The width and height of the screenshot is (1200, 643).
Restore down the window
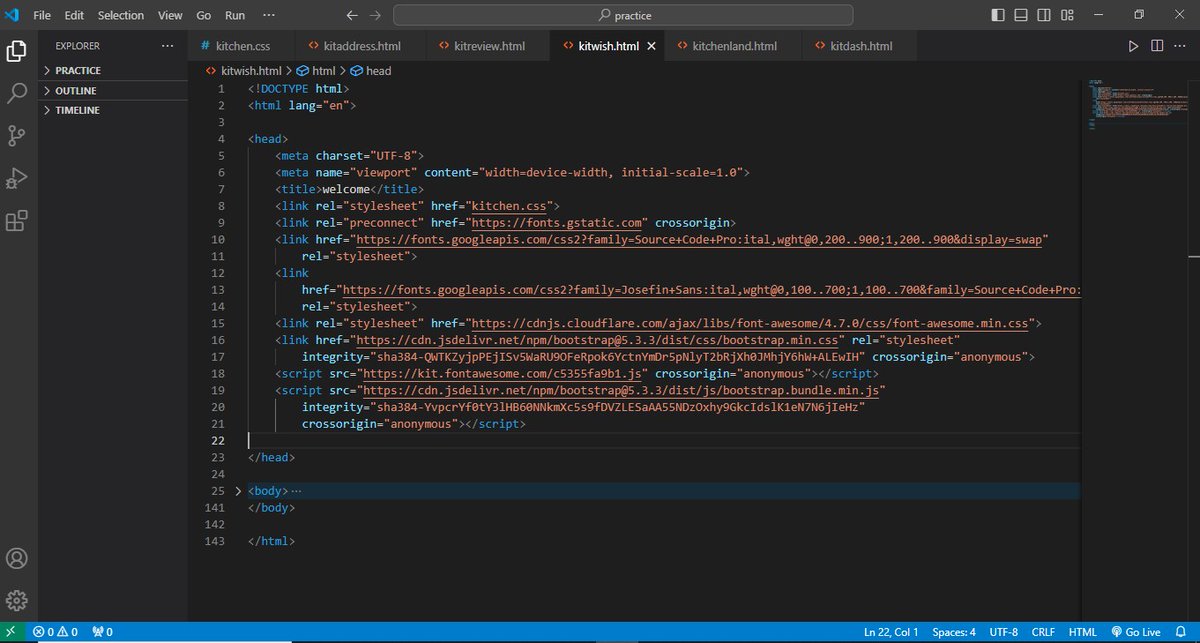pos(1138,15)
